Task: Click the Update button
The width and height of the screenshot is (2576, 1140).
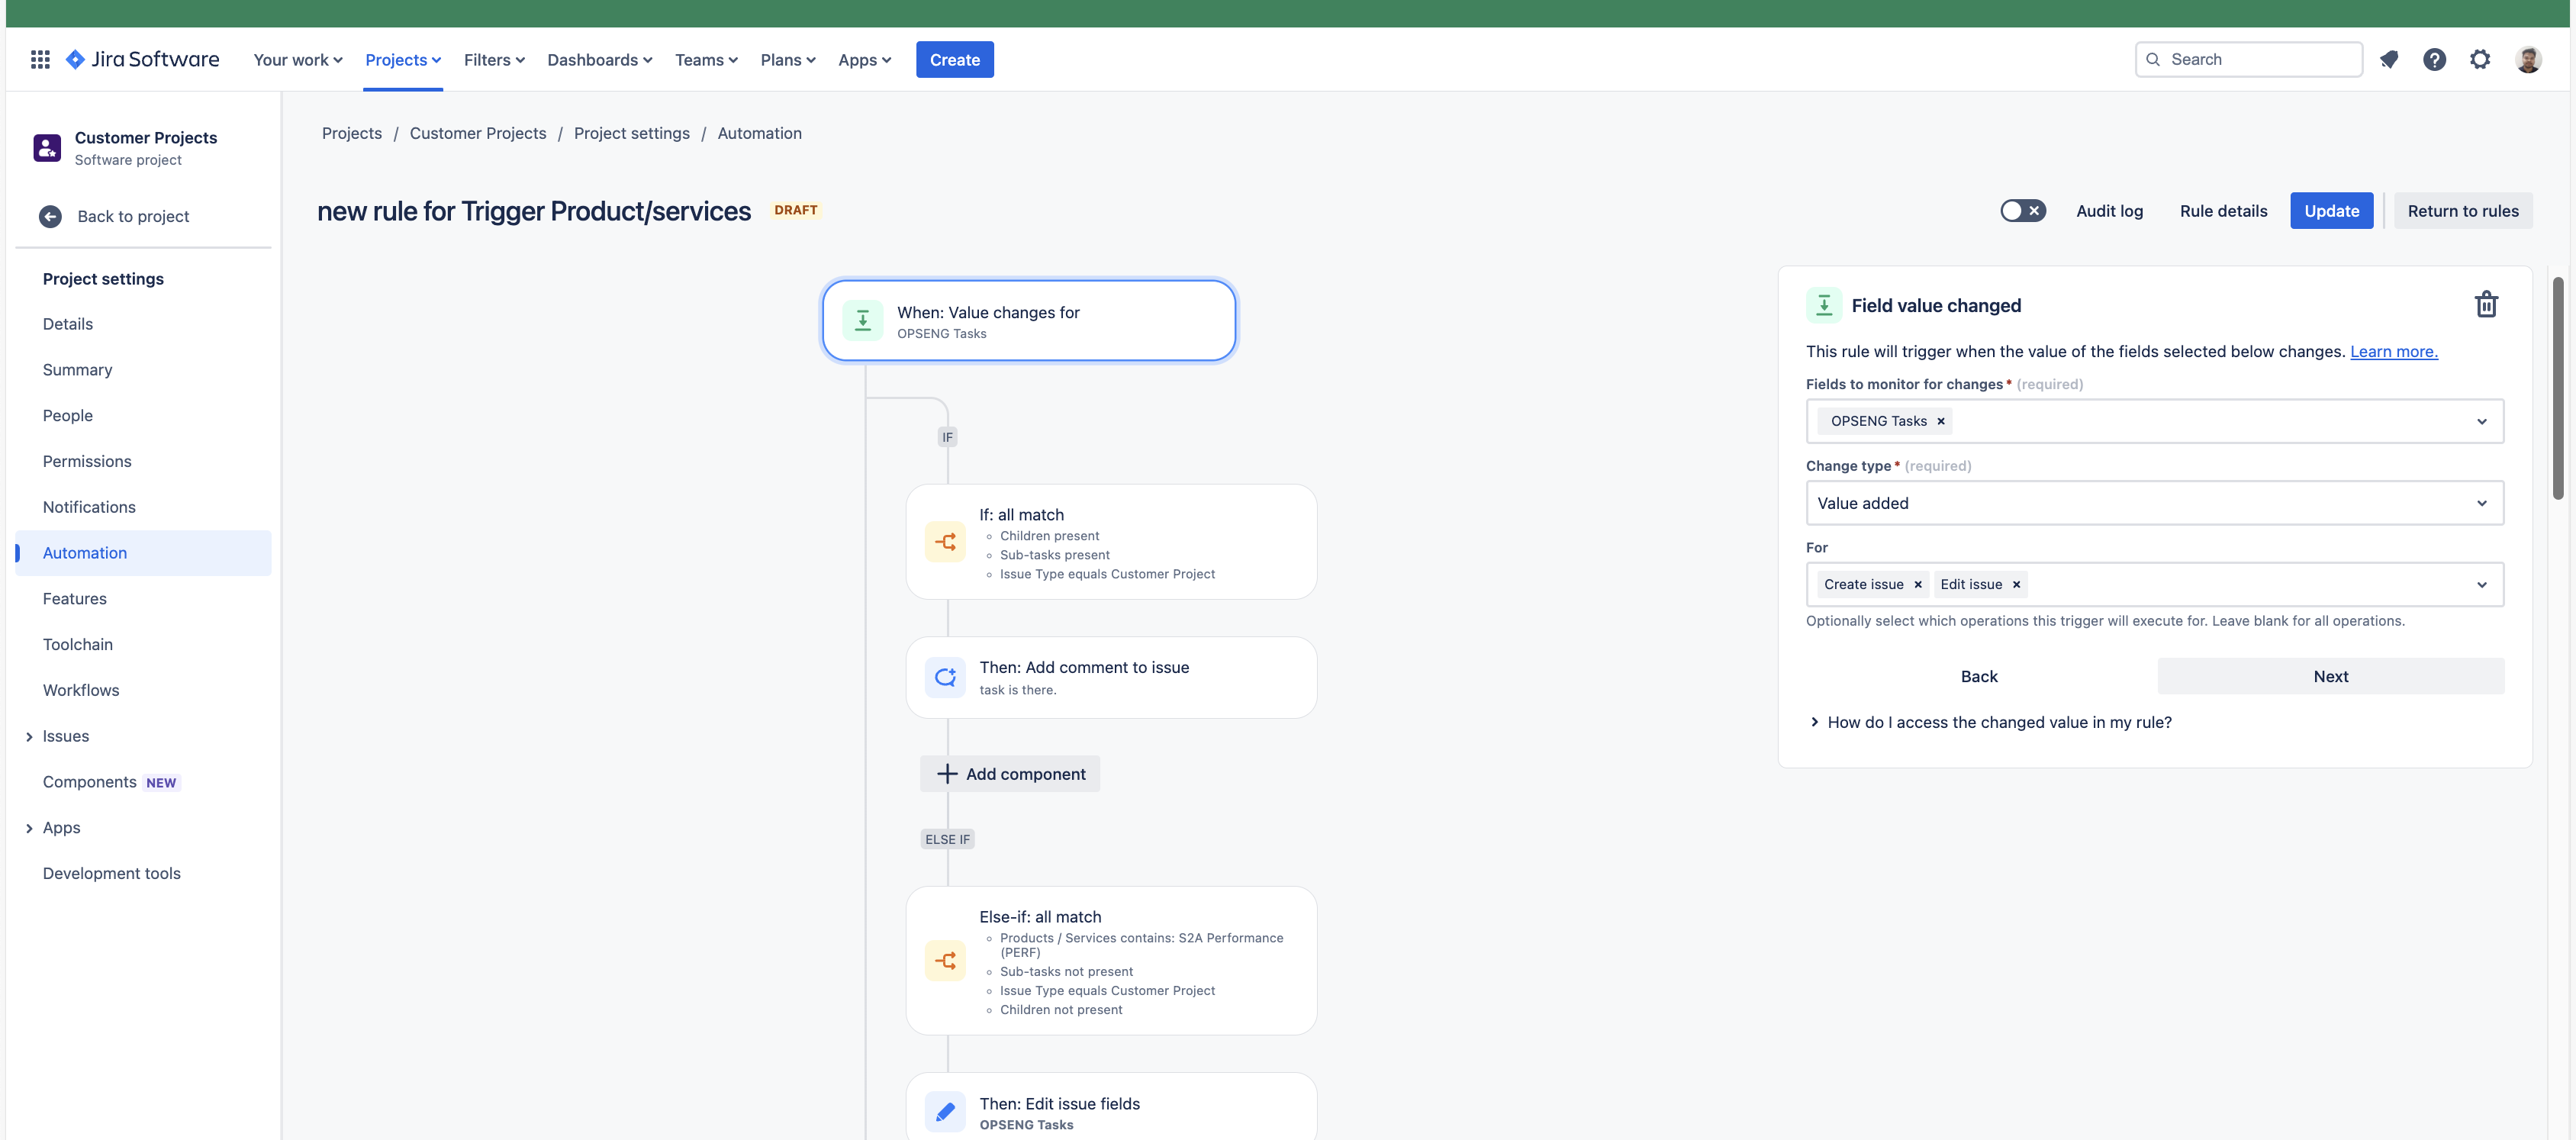Action: coord(2331,211)
